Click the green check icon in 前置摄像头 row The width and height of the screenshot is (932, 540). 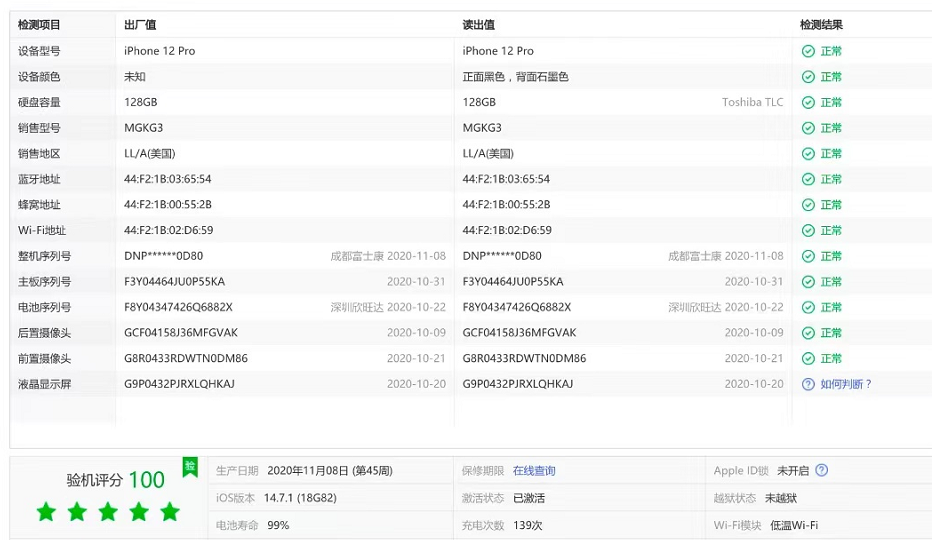[x=808, y=359]
